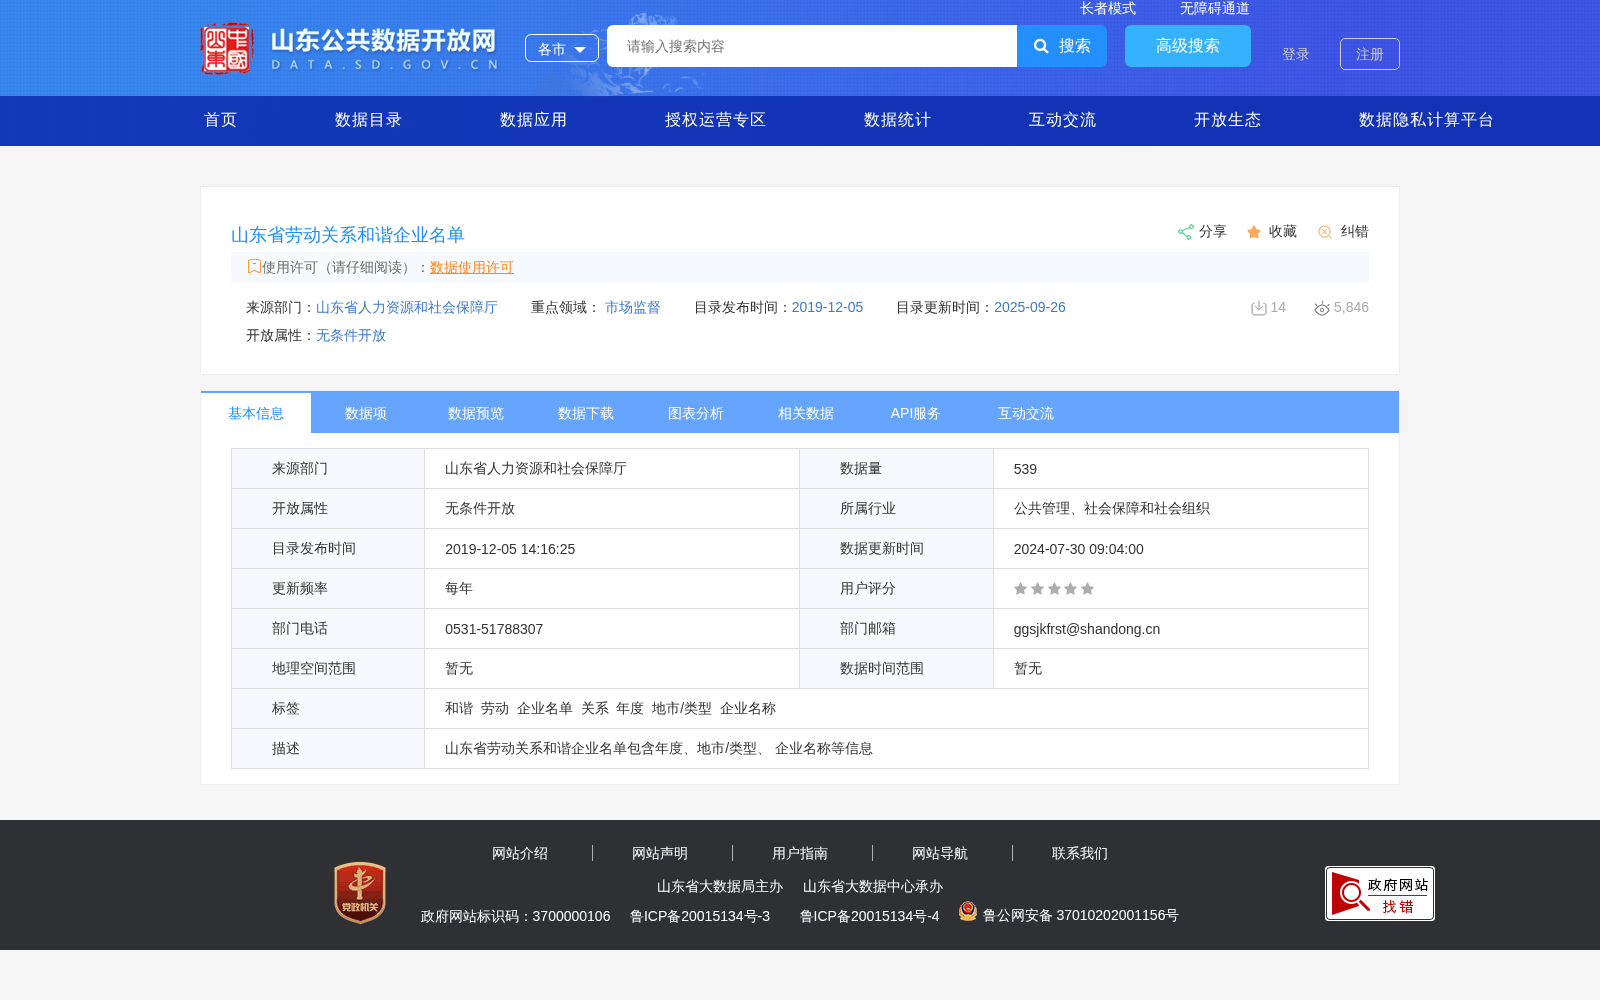Image resolution: width=1600 pixels, height=1000 pixels.
Task: Click the dataset title 山东省劳动关系和谐企业名单
Action: tap(348, 235)
